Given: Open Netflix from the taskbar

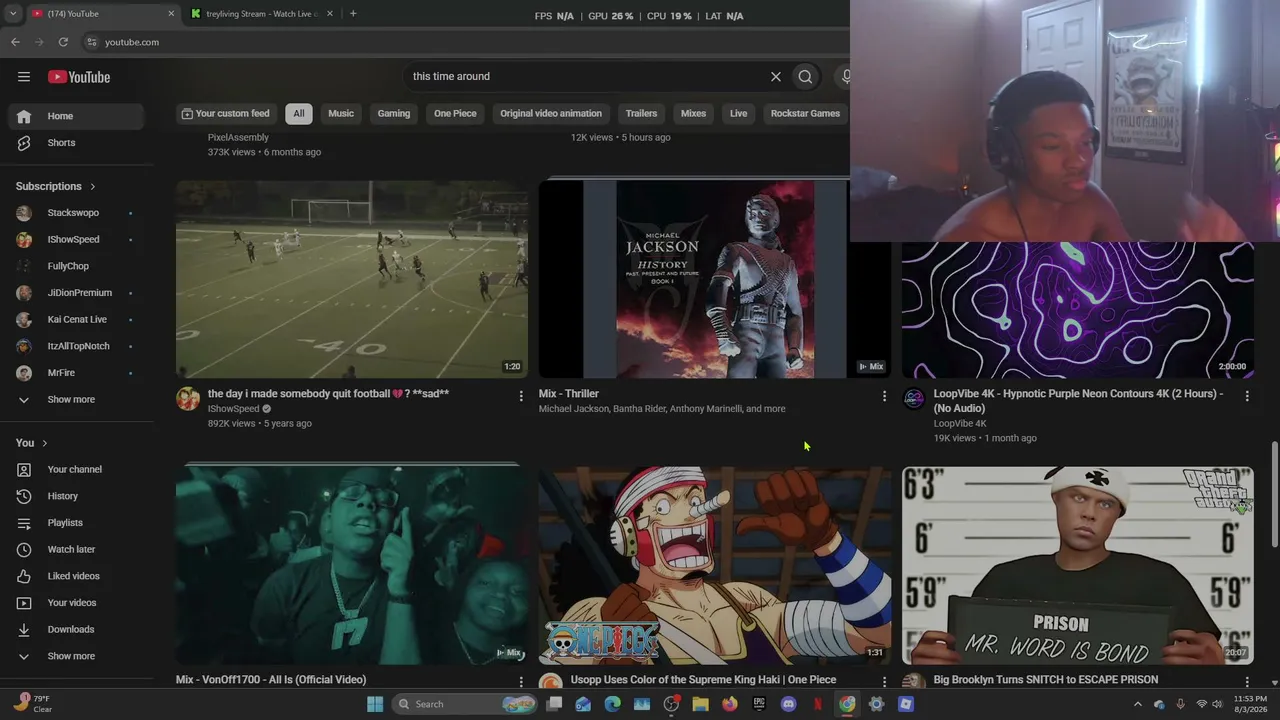Looking at the screenshot, I should tap(818, 704).
